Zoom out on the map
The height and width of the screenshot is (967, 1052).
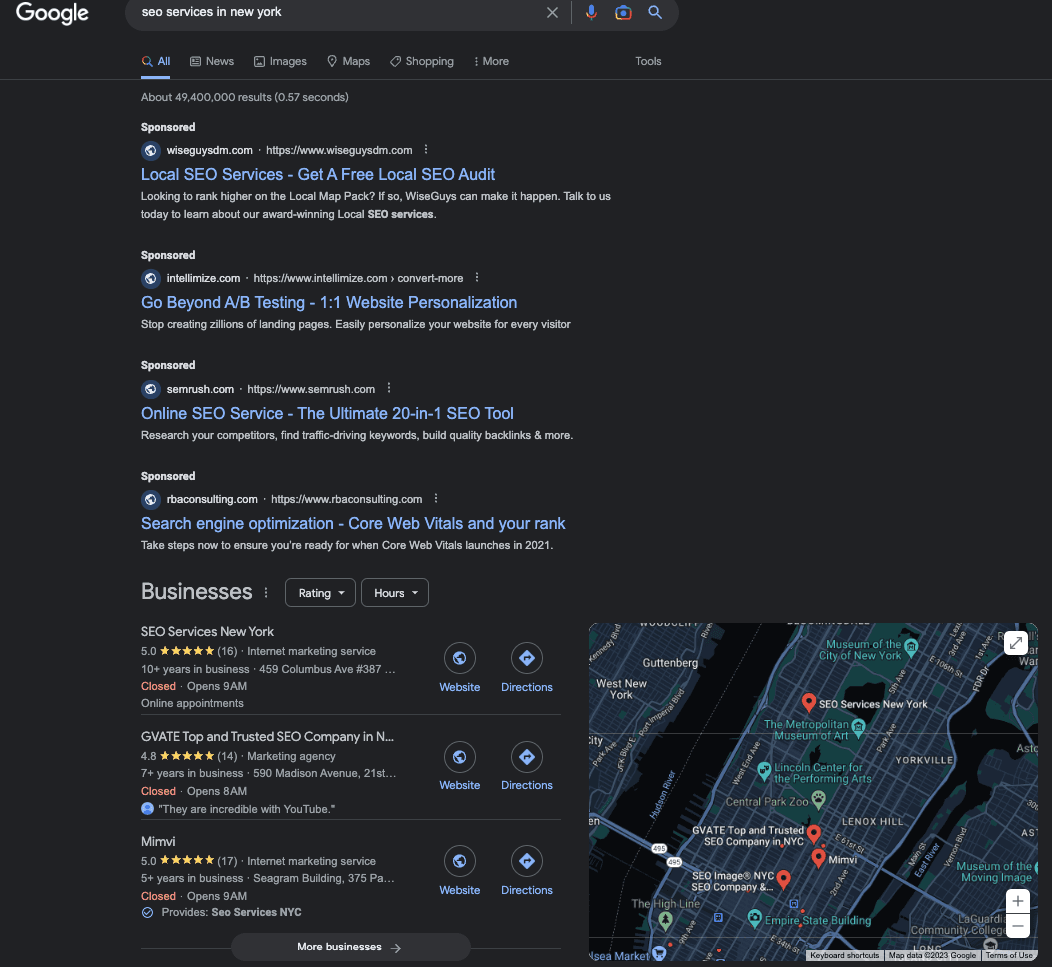1018,926
